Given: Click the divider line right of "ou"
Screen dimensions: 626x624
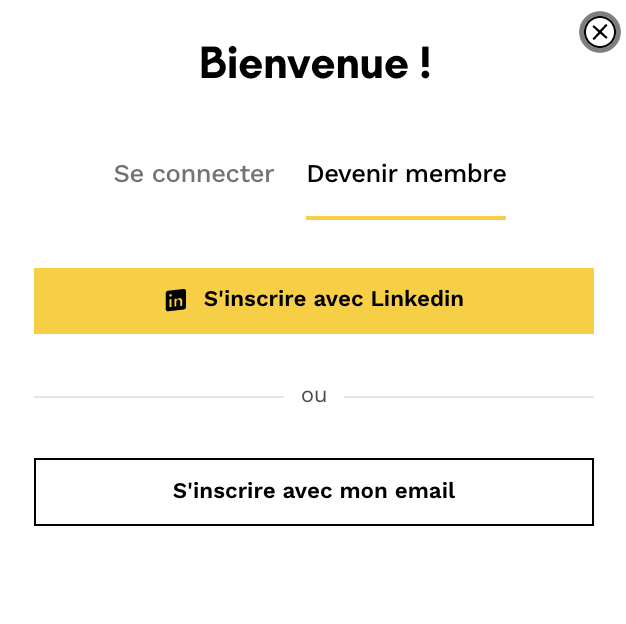Looking at the screenshot, I should 468,397.
